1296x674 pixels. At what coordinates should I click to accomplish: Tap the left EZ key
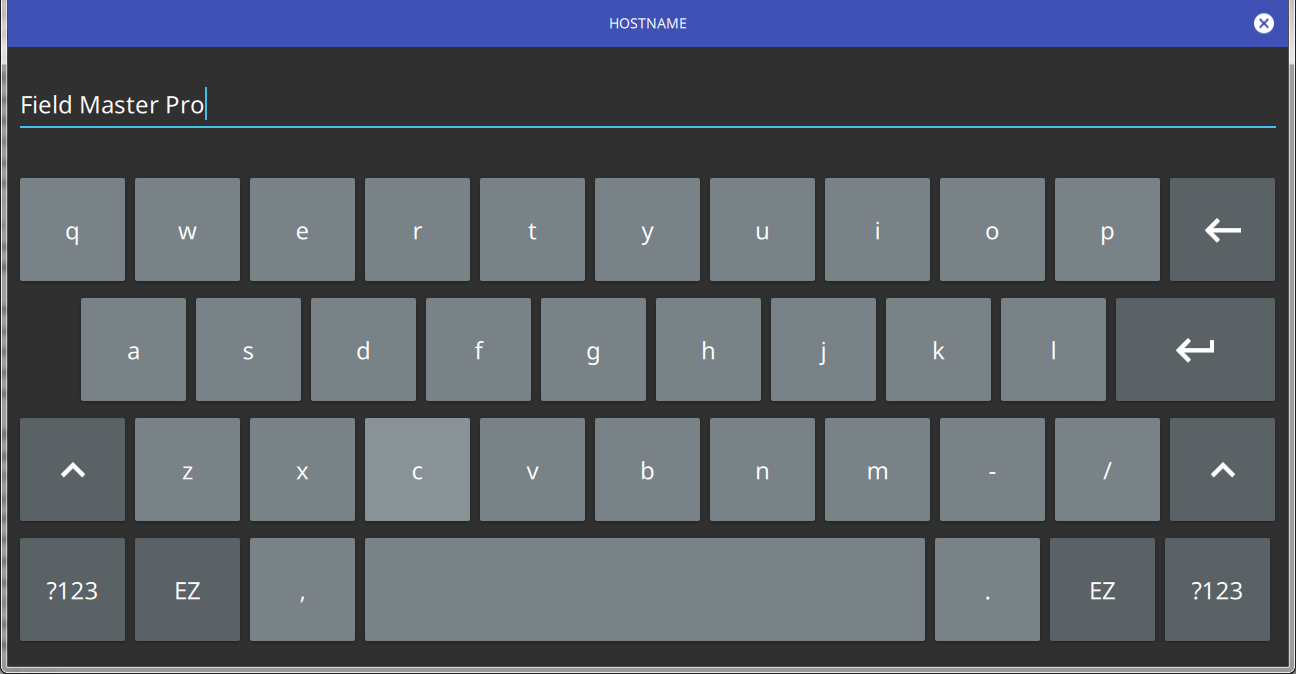(x=187, y=590)
